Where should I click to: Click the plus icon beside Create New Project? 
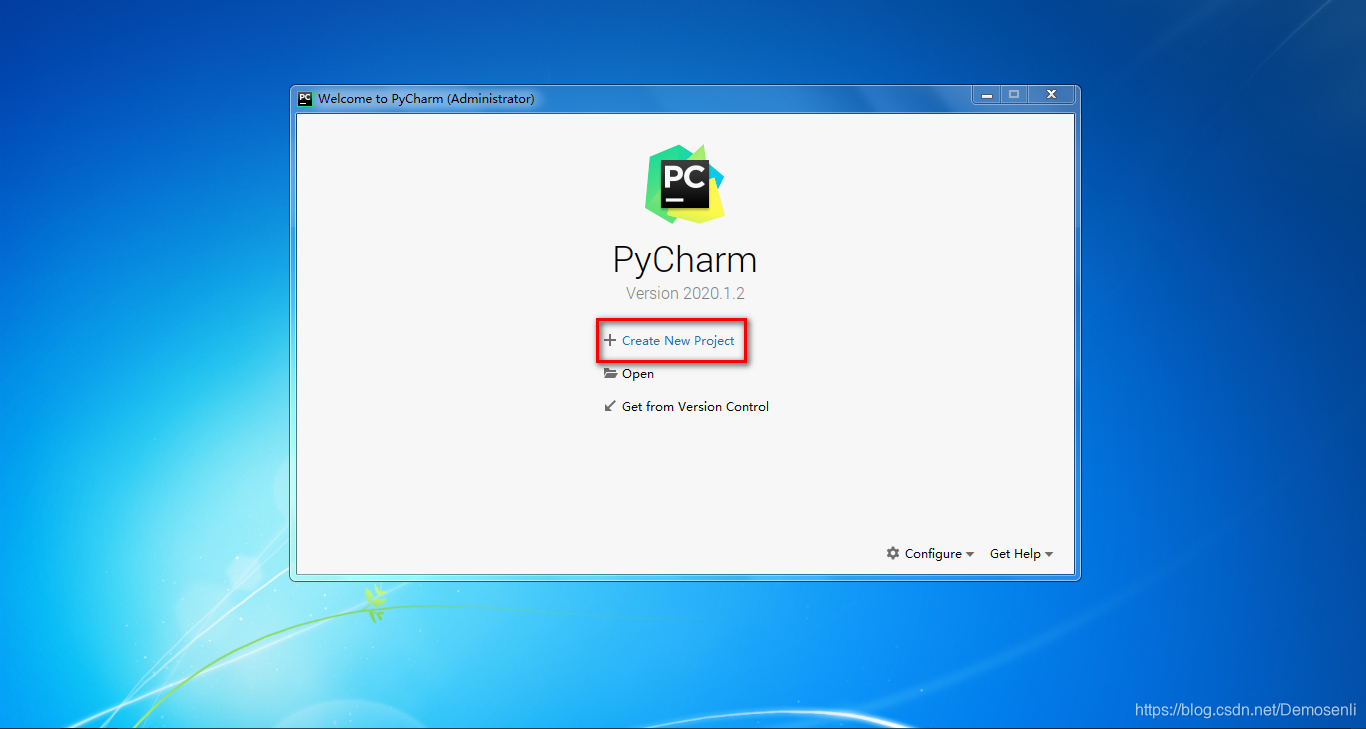click(610, 341)
